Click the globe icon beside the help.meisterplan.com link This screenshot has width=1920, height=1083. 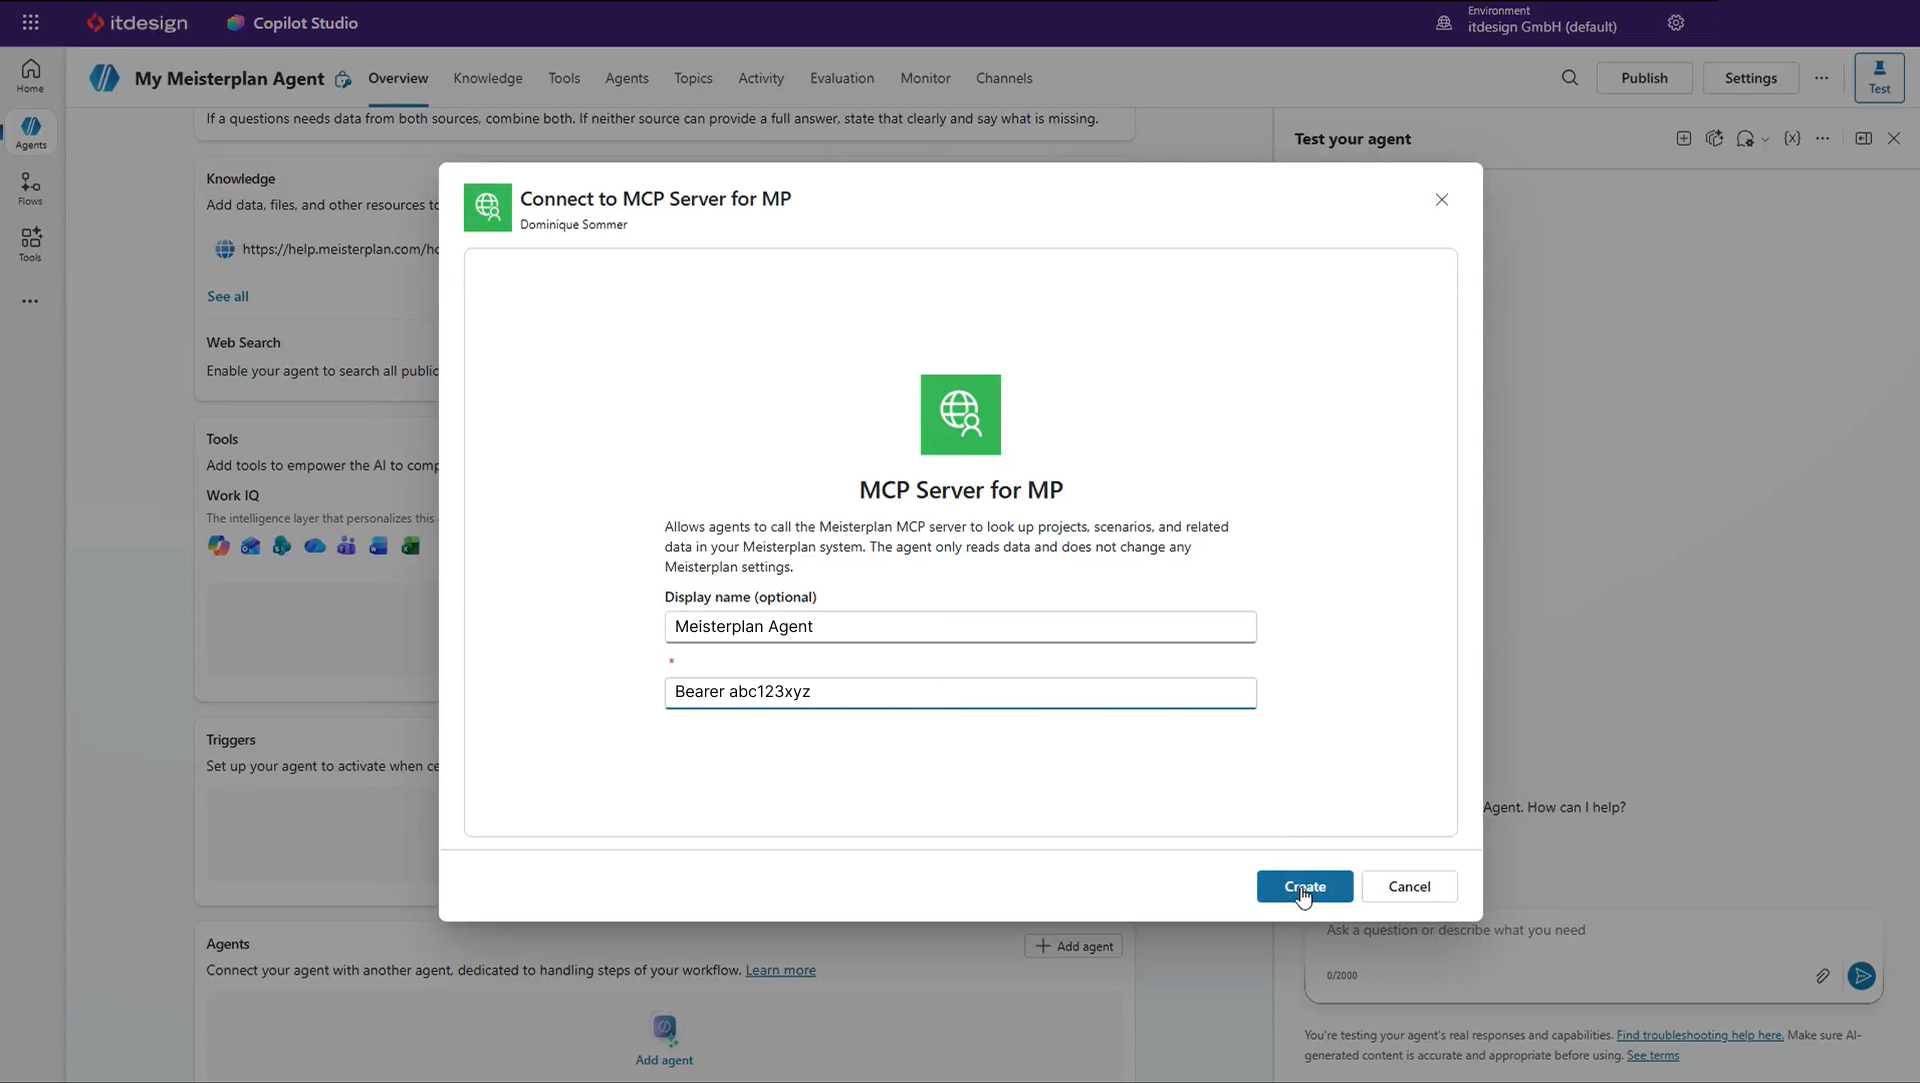coord(225,249)
